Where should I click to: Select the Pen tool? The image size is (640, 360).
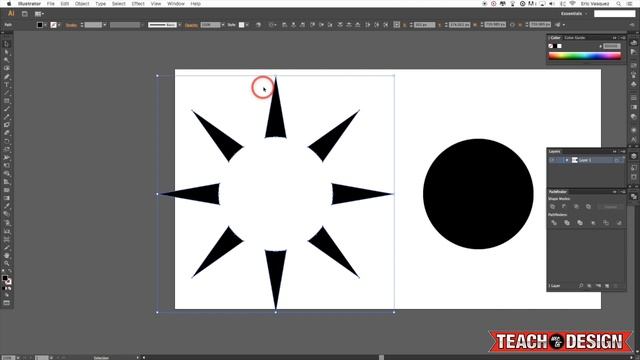click(x=7, y=76)
